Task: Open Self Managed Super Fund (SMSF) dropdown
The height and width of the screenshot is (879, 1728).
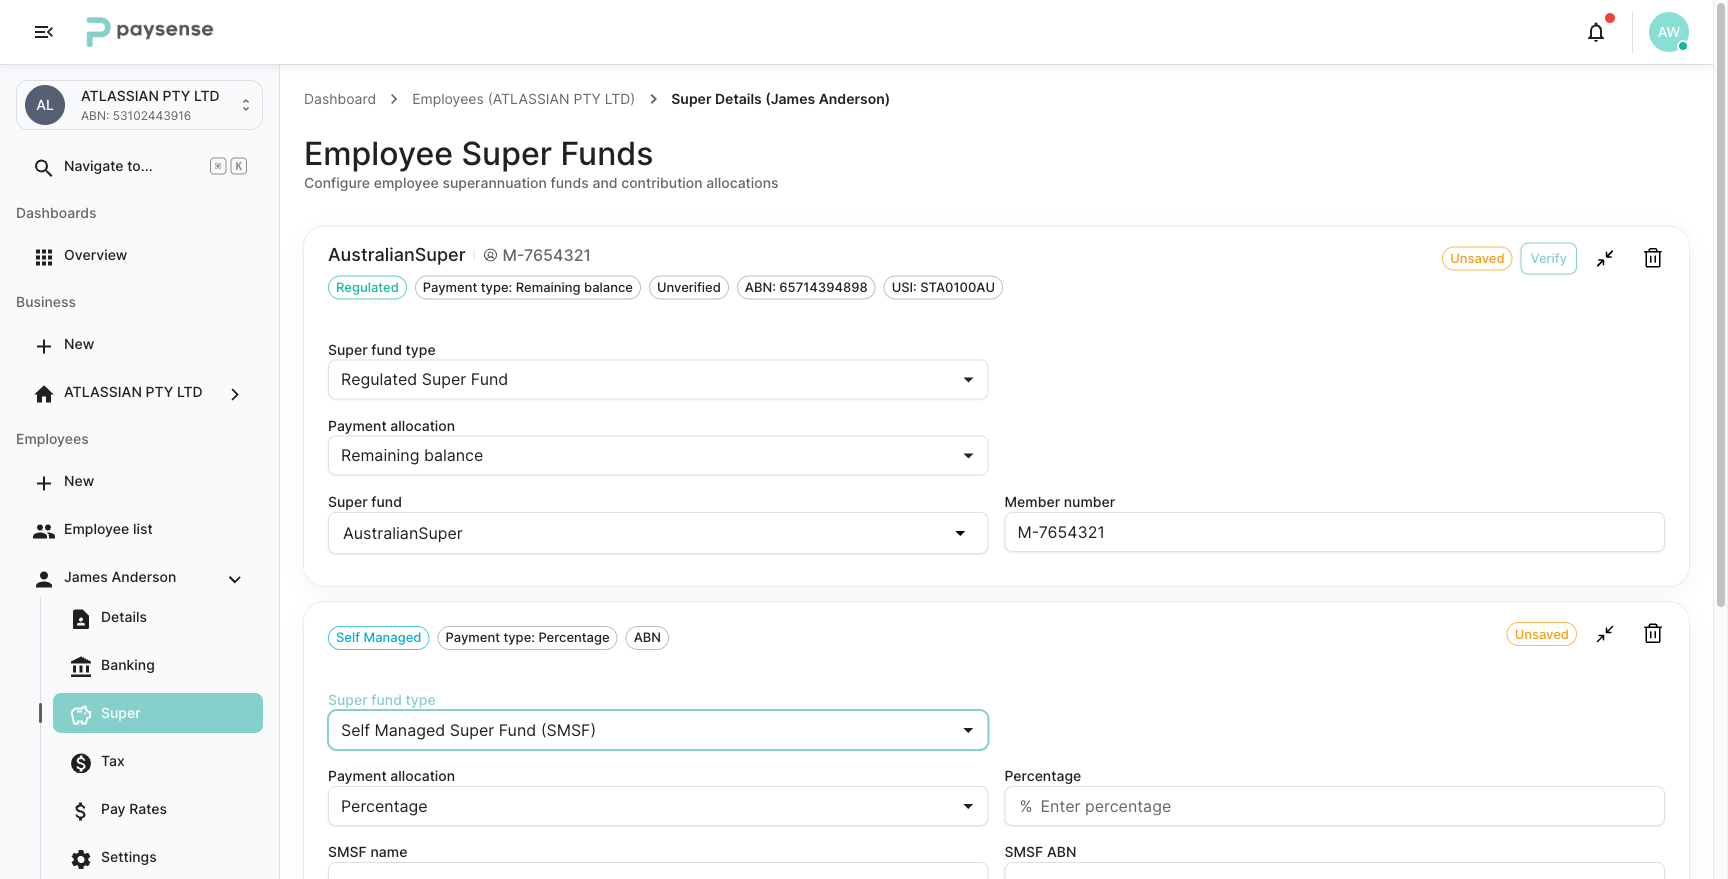Action: coord(658,730)
